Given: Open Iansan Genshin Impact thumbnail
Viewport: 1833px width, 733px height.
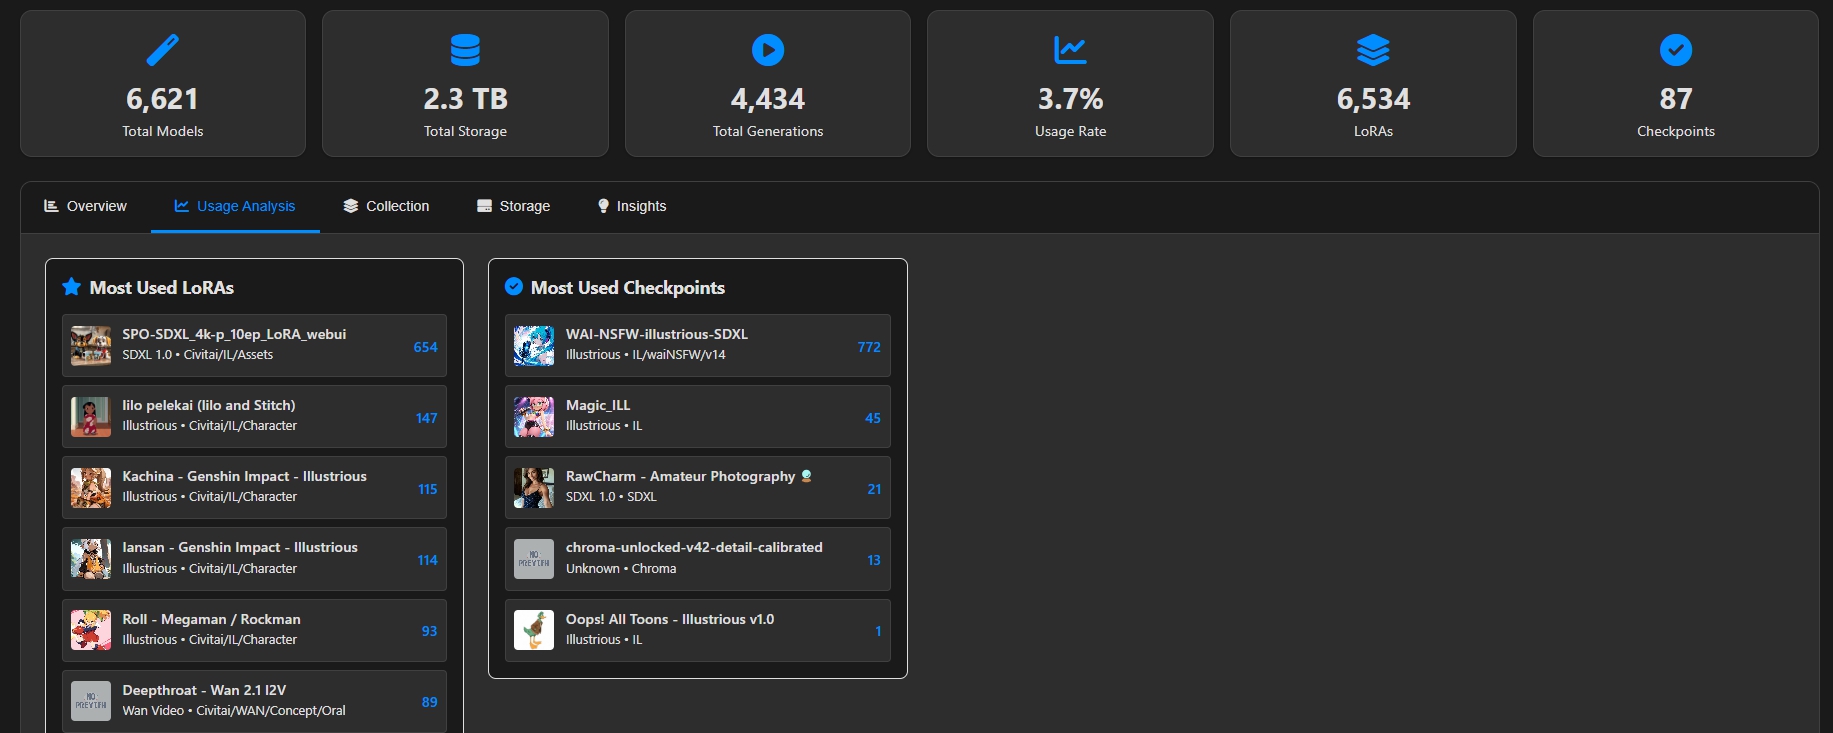Looking at the screenshot, I should (x=91, y=559).
